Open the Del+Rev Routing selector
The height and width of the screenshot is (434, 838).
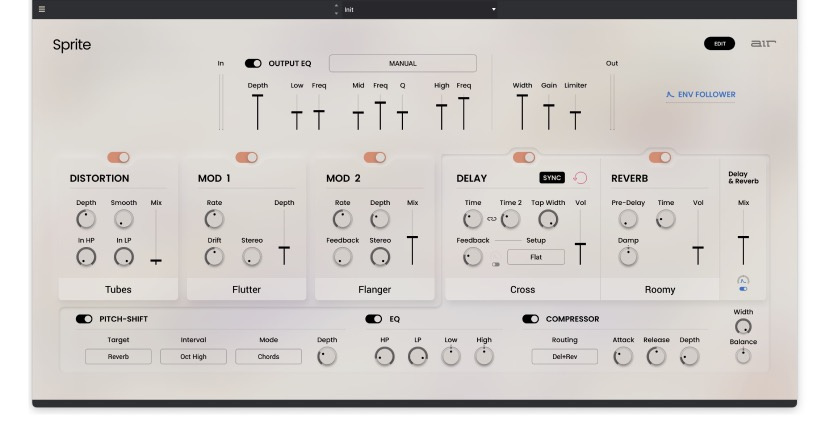click(564, 356)
